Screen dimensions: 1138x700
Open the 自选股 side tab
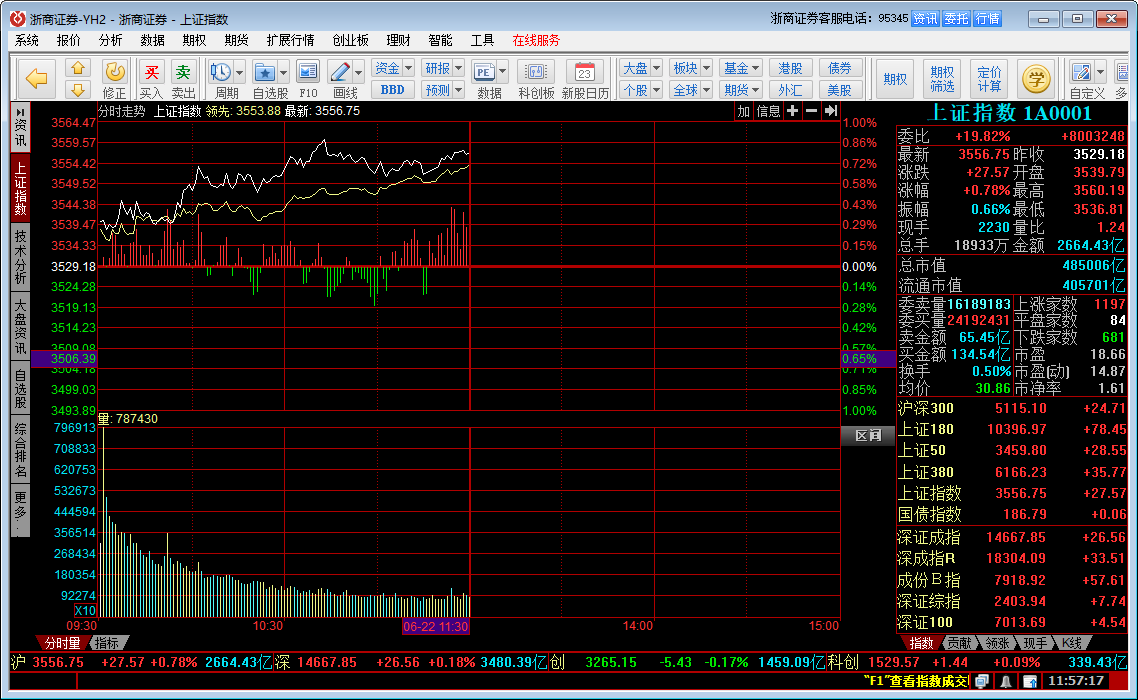point(20,388)
